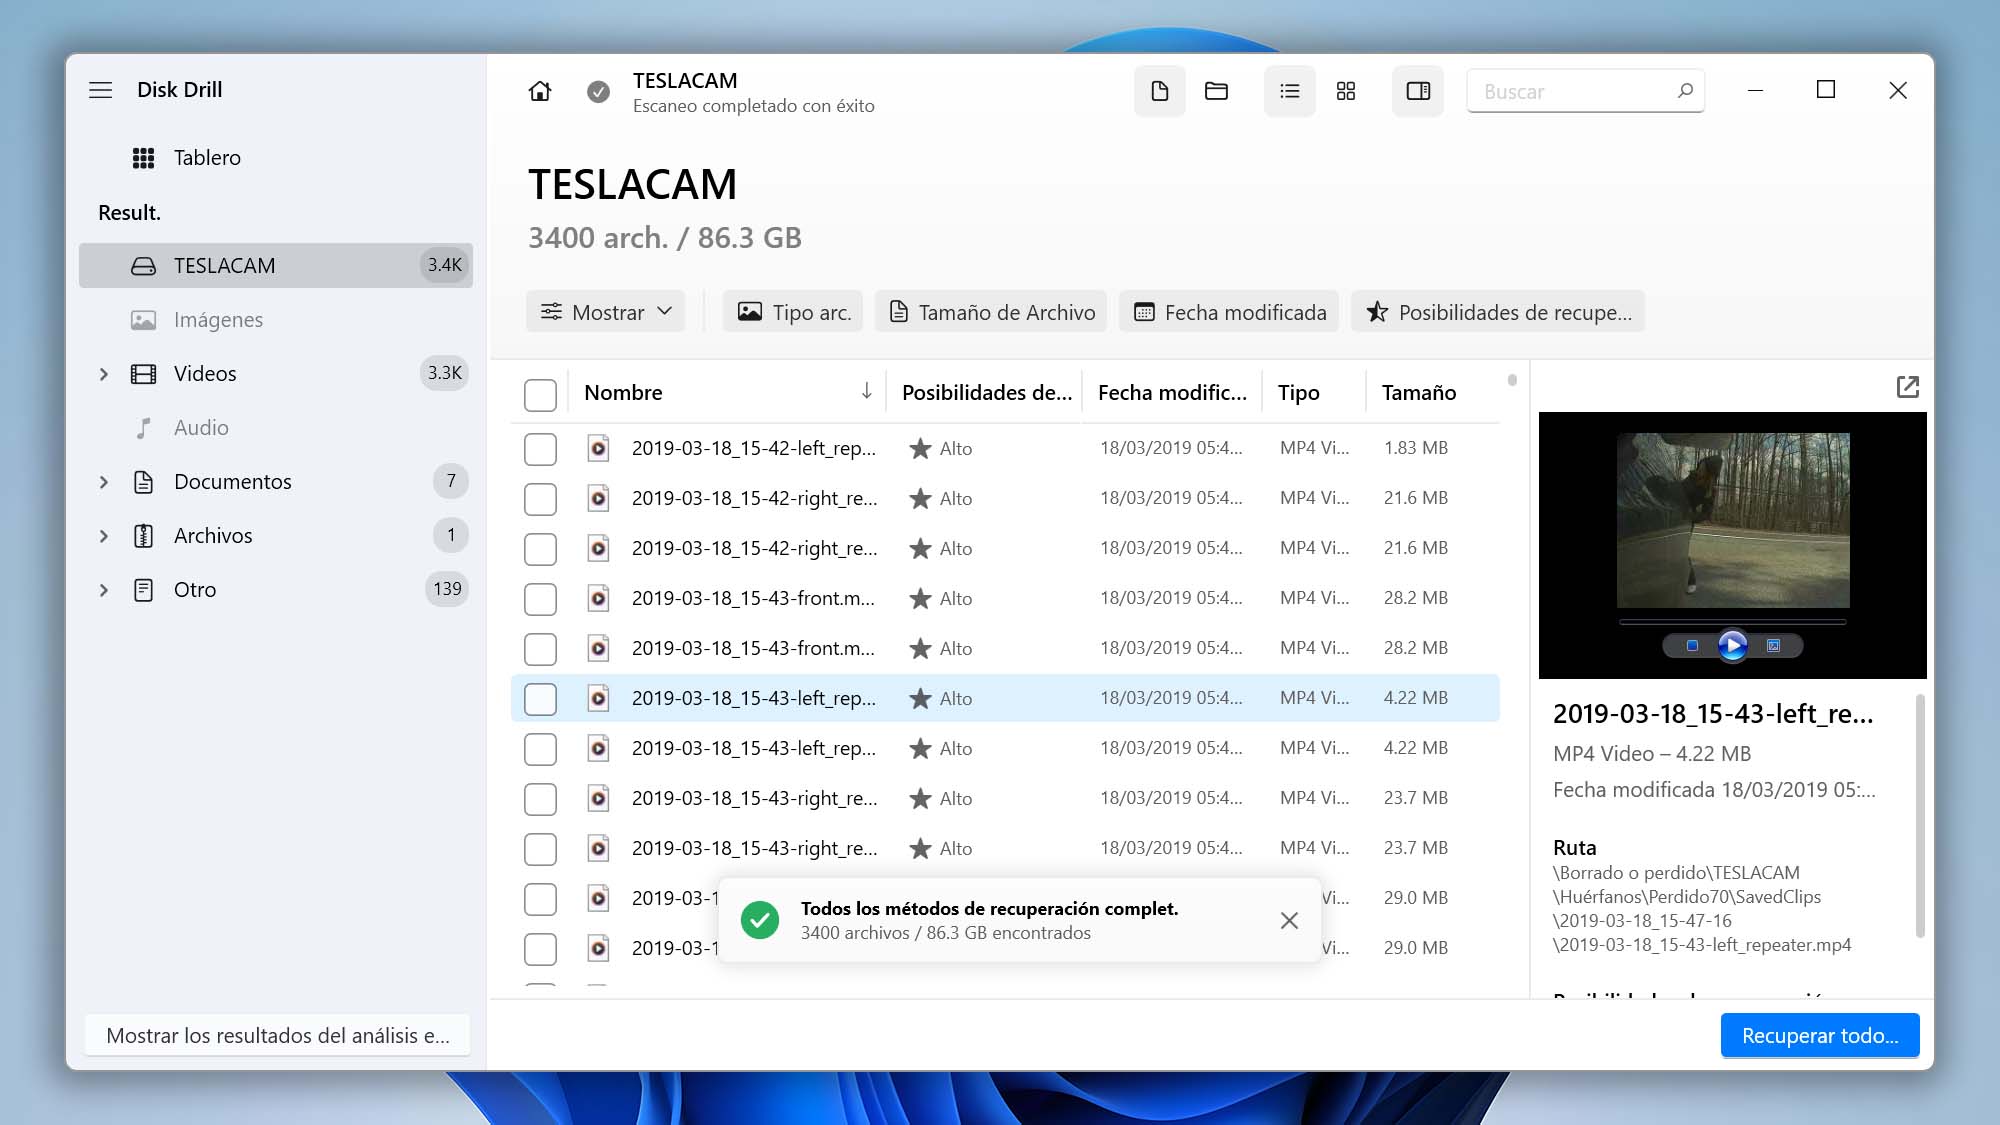Switch to file view icon in toolbar
Screen dimensions: 2000x1125
1160,91
